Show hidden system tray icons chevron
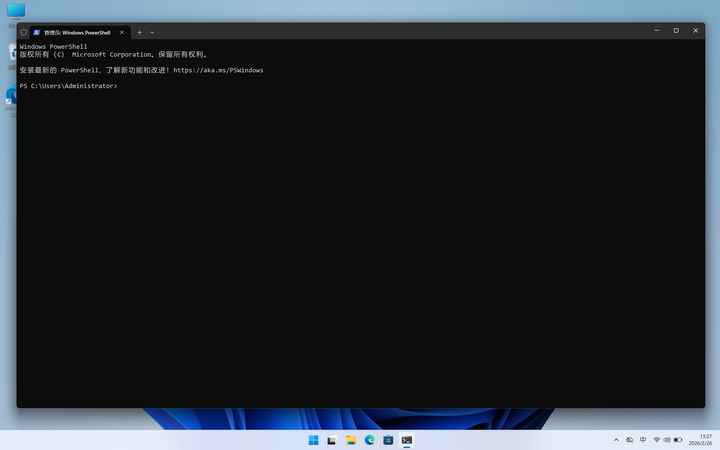The width and height of the screenshot is (720, 450). (616, 440)
